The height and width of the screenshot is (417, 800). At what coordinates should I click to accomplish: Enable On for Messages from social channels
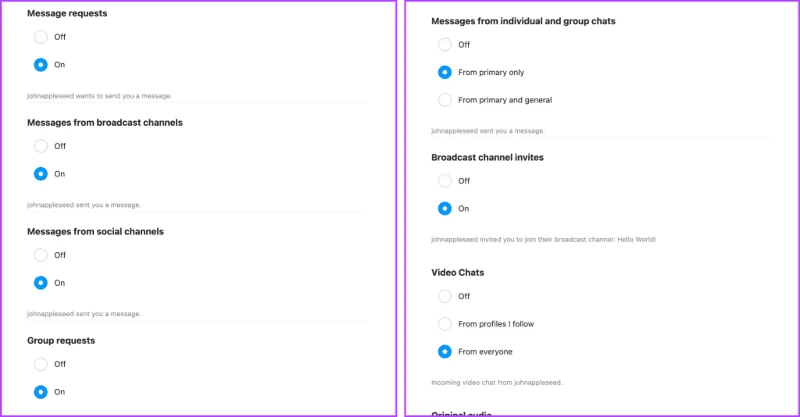[x=41, y=283]
